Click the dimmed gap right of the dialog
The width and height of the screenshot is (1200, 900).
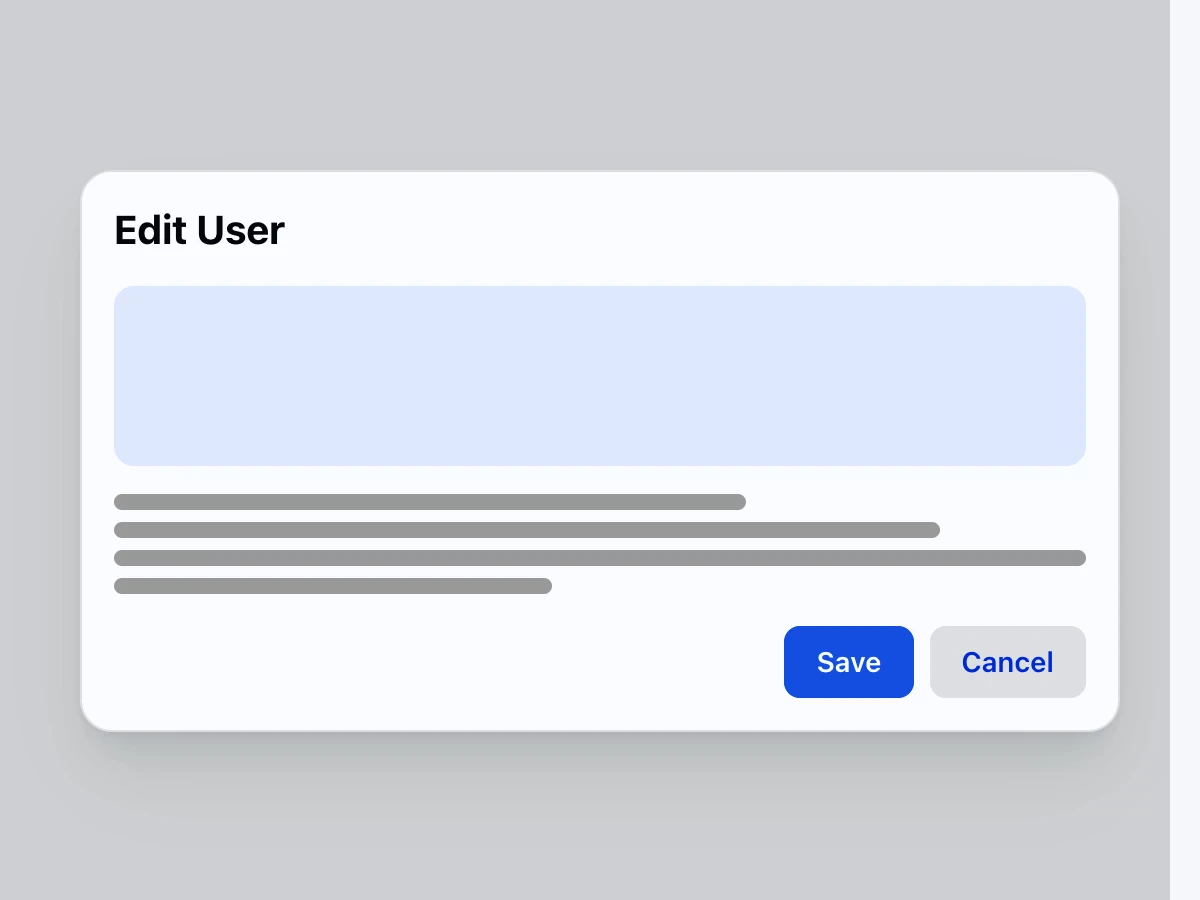pos(1144,450)
